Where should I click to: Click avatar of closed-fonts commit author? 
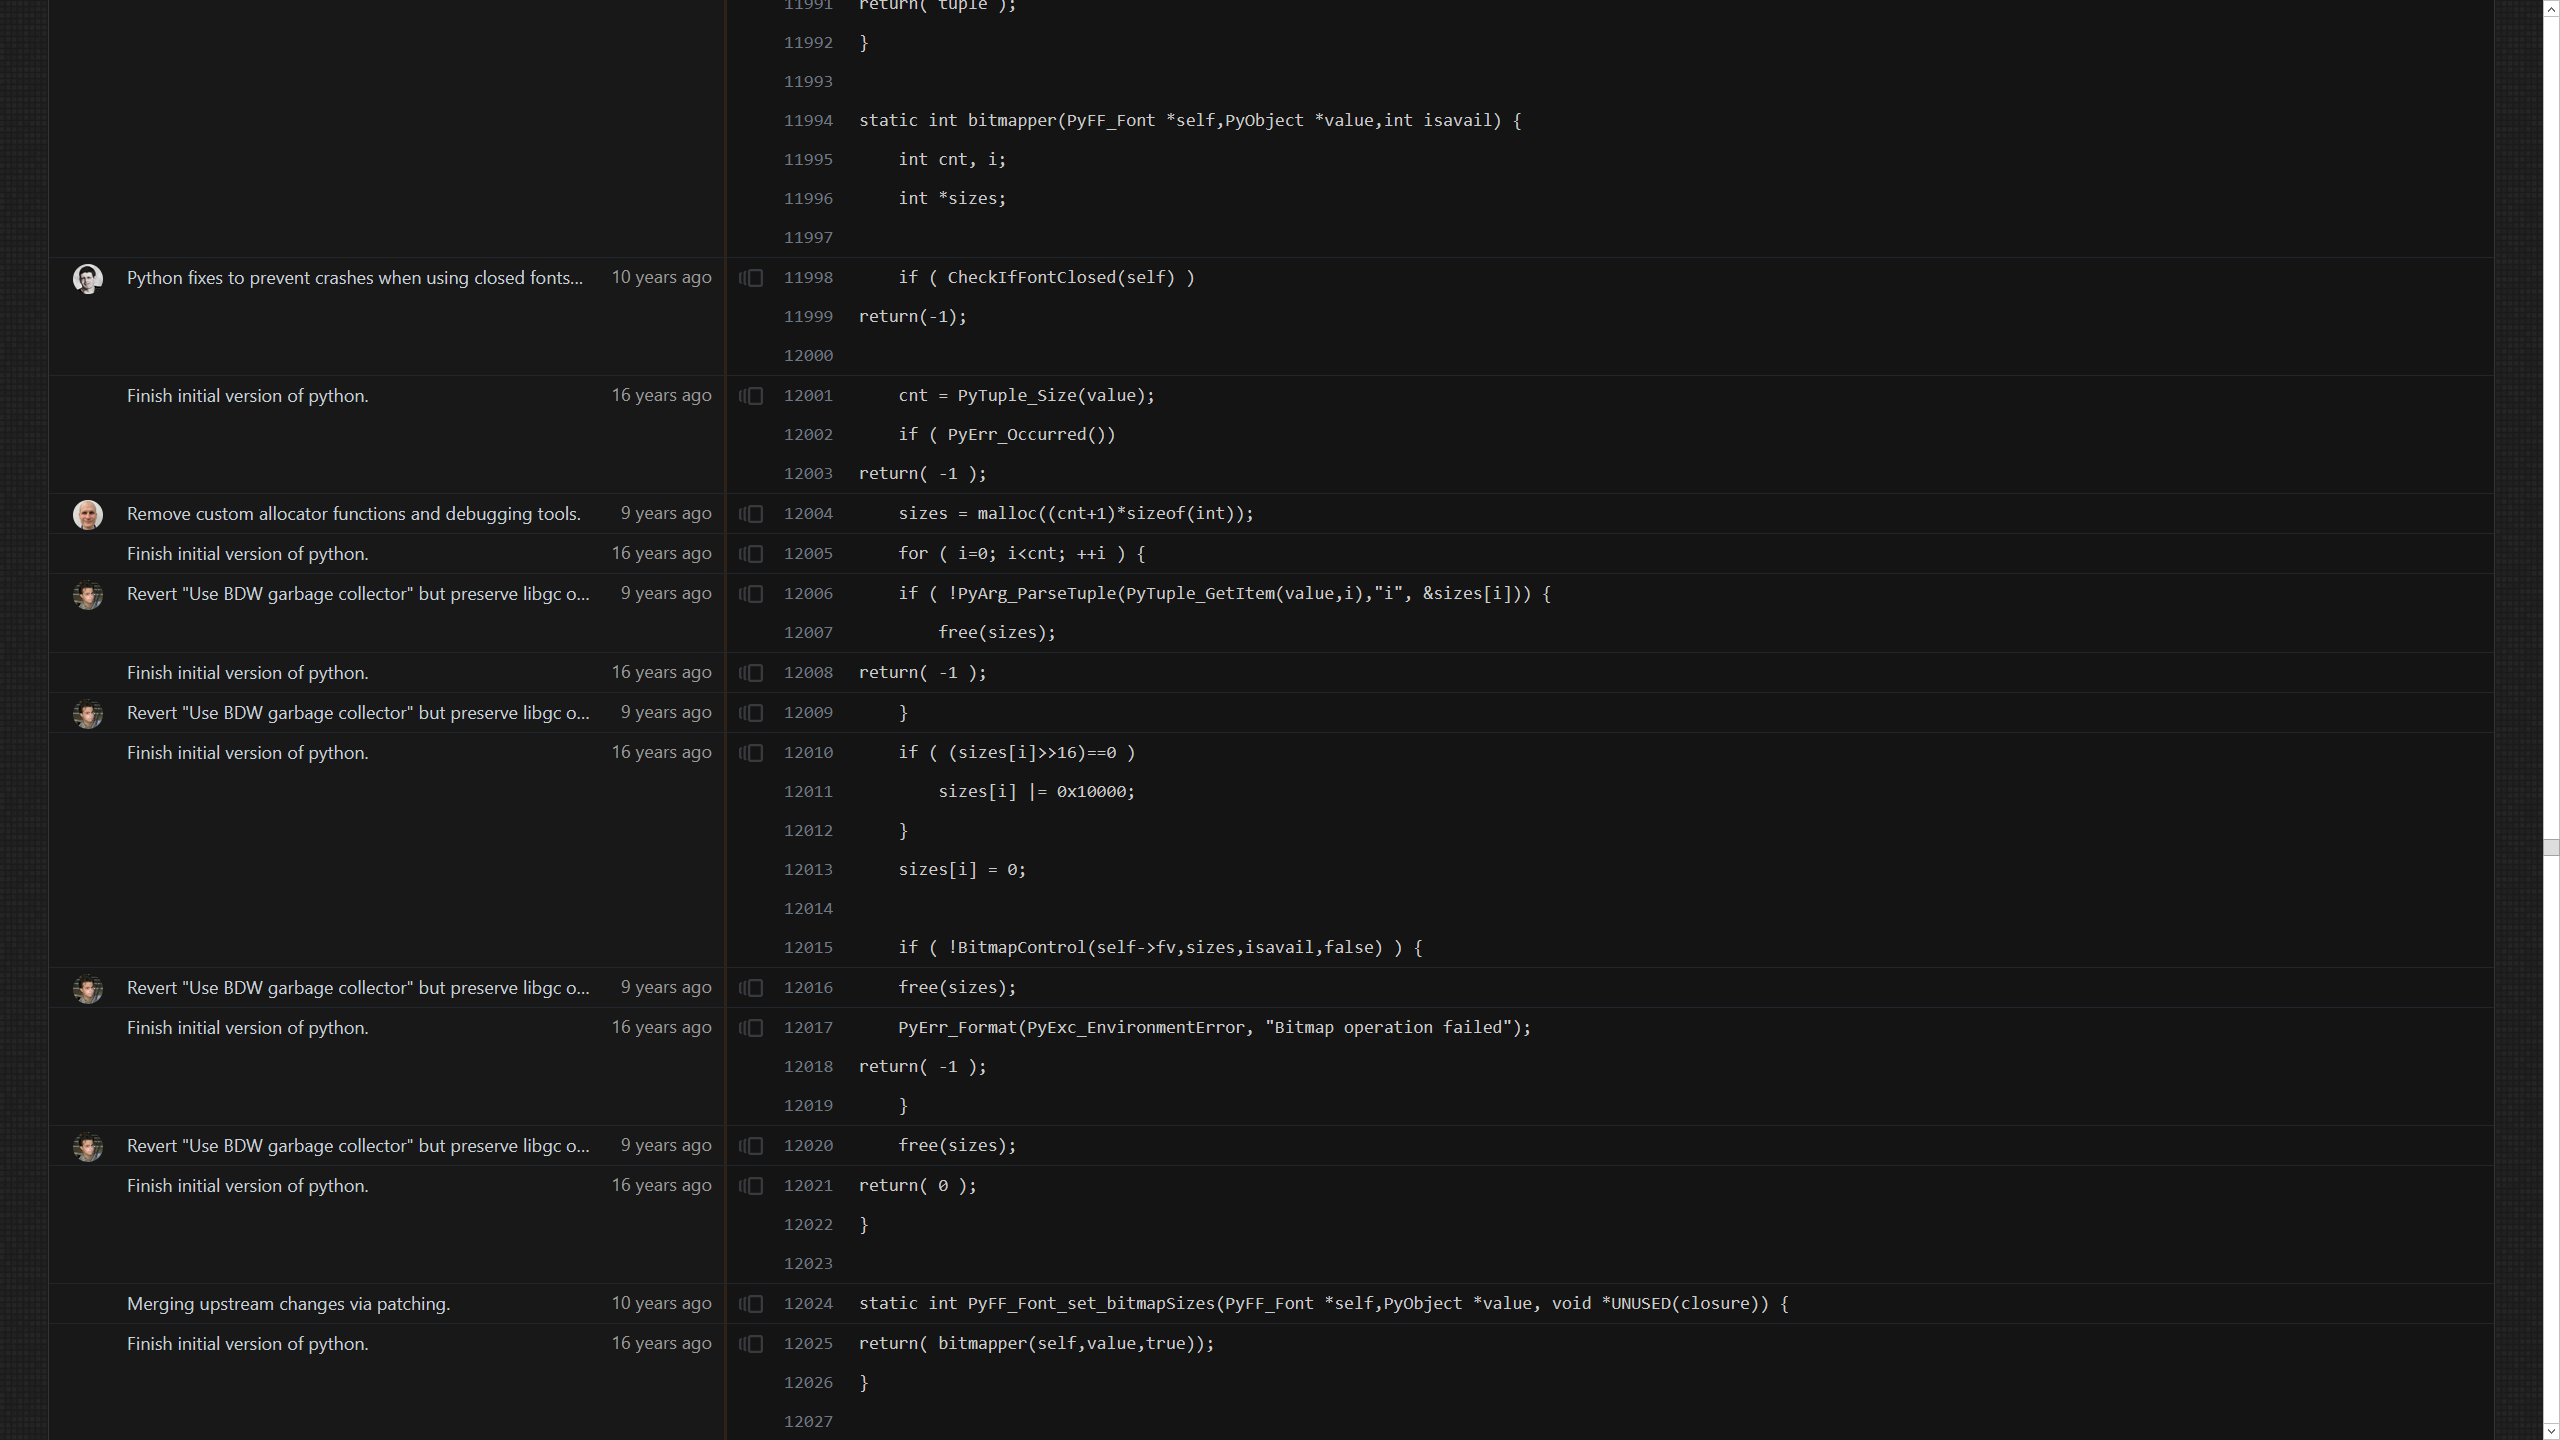[88, 278]
